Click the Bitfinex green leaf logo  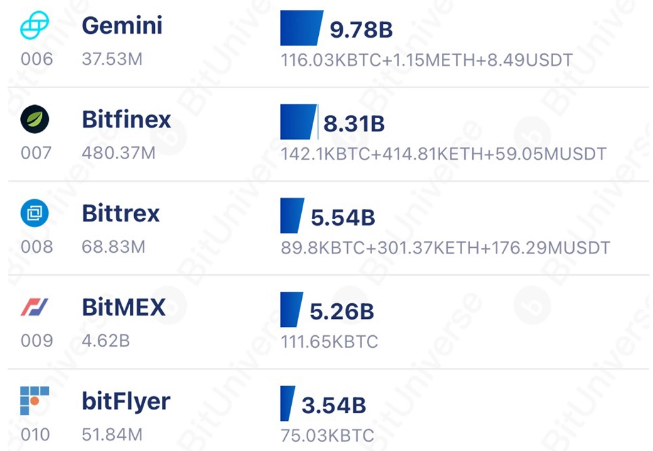click(x=35, y=119)
